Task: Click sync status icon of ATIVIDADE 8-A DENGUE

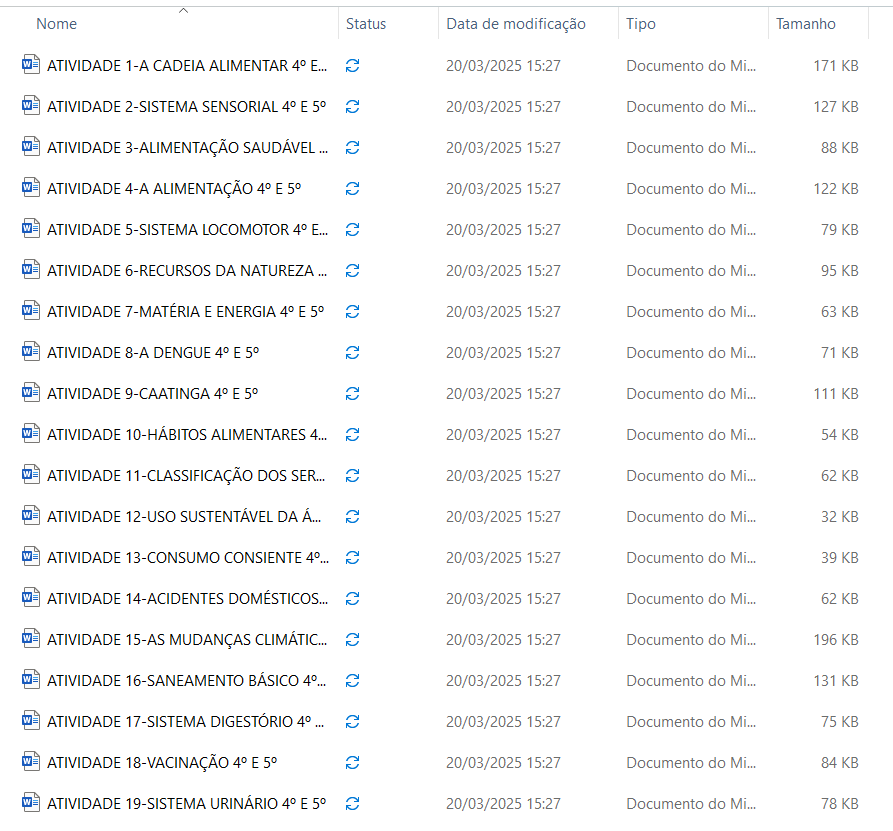Action: click(353, 353)
